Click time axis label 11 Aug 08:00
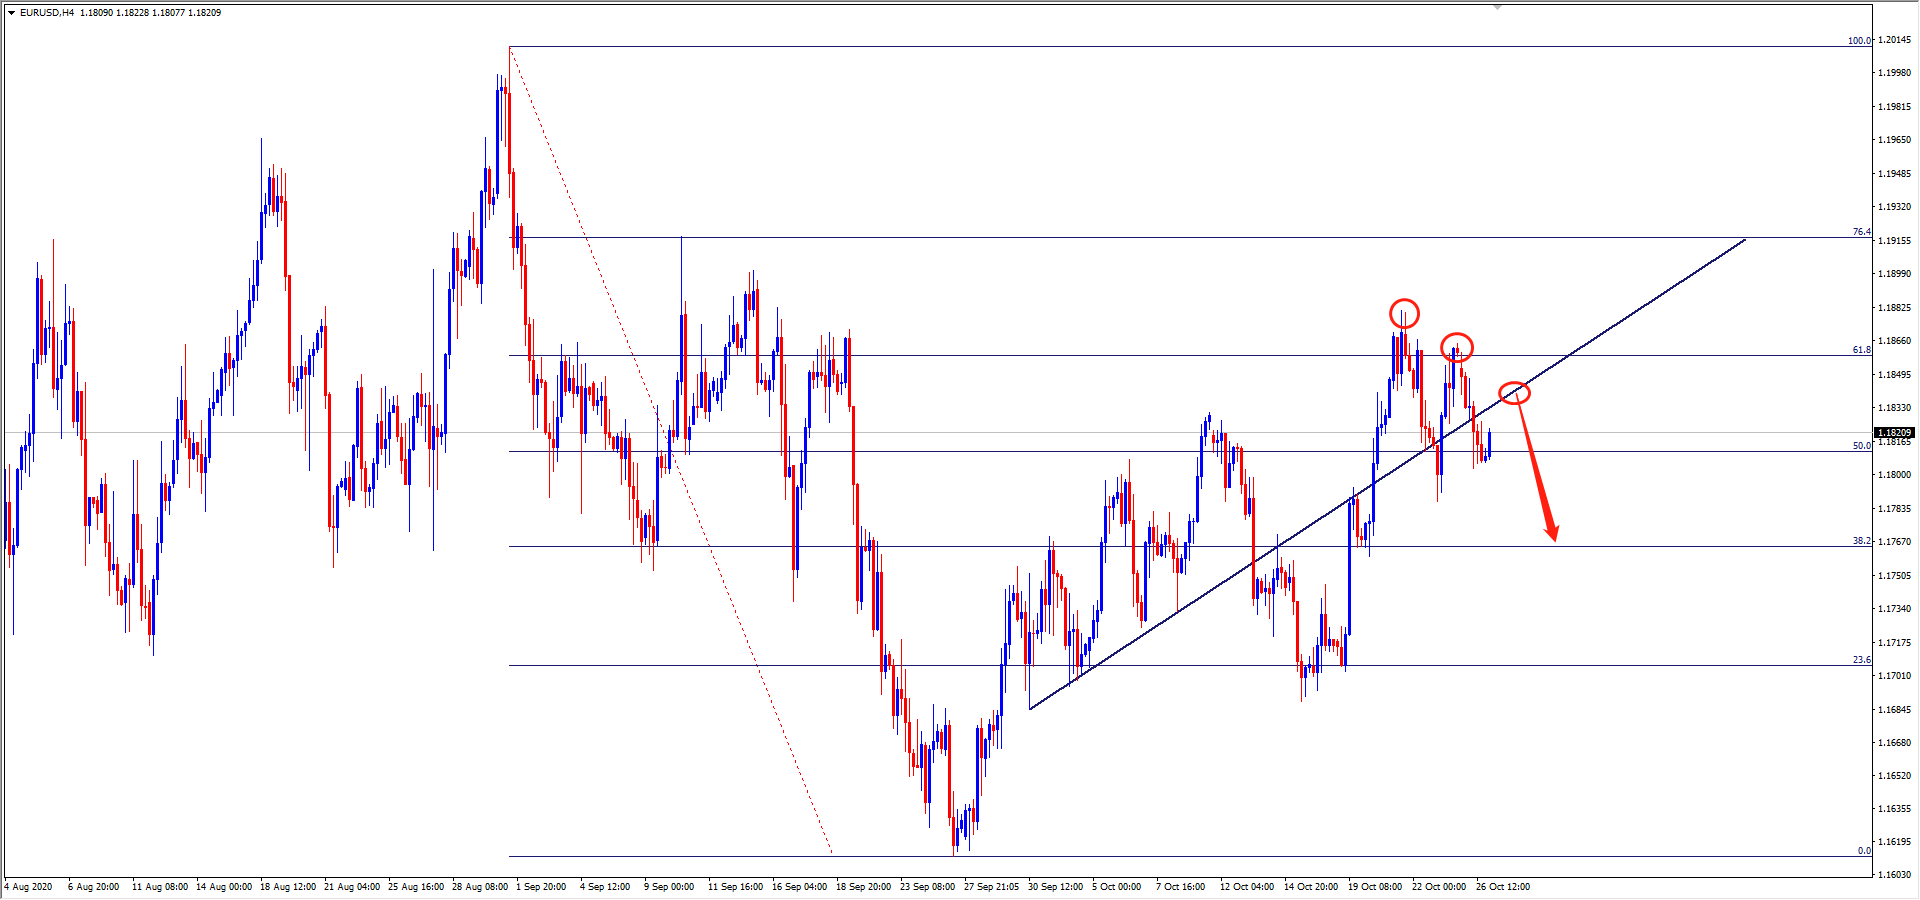 (160, 887)
